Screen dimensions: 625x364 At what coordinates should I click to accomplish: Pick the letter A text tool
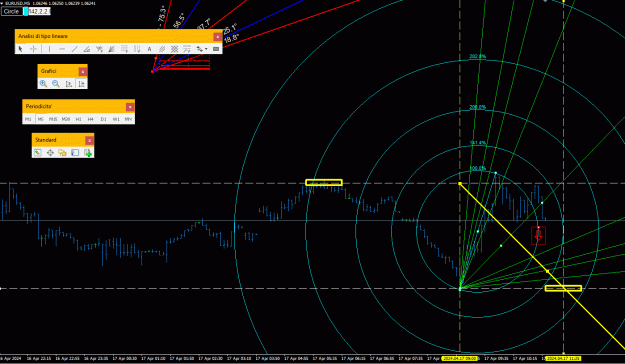[149, 49]
